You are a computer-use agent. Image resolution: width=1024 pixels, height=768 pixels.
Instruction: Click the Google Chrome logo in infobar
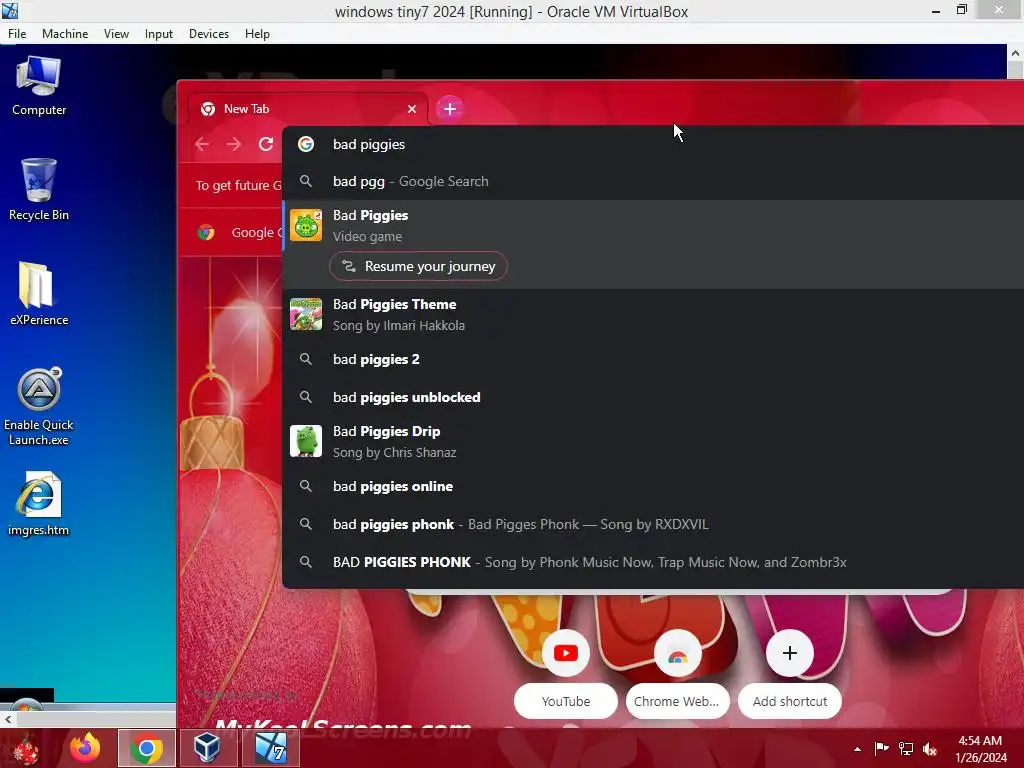click(x=206, y=232)
